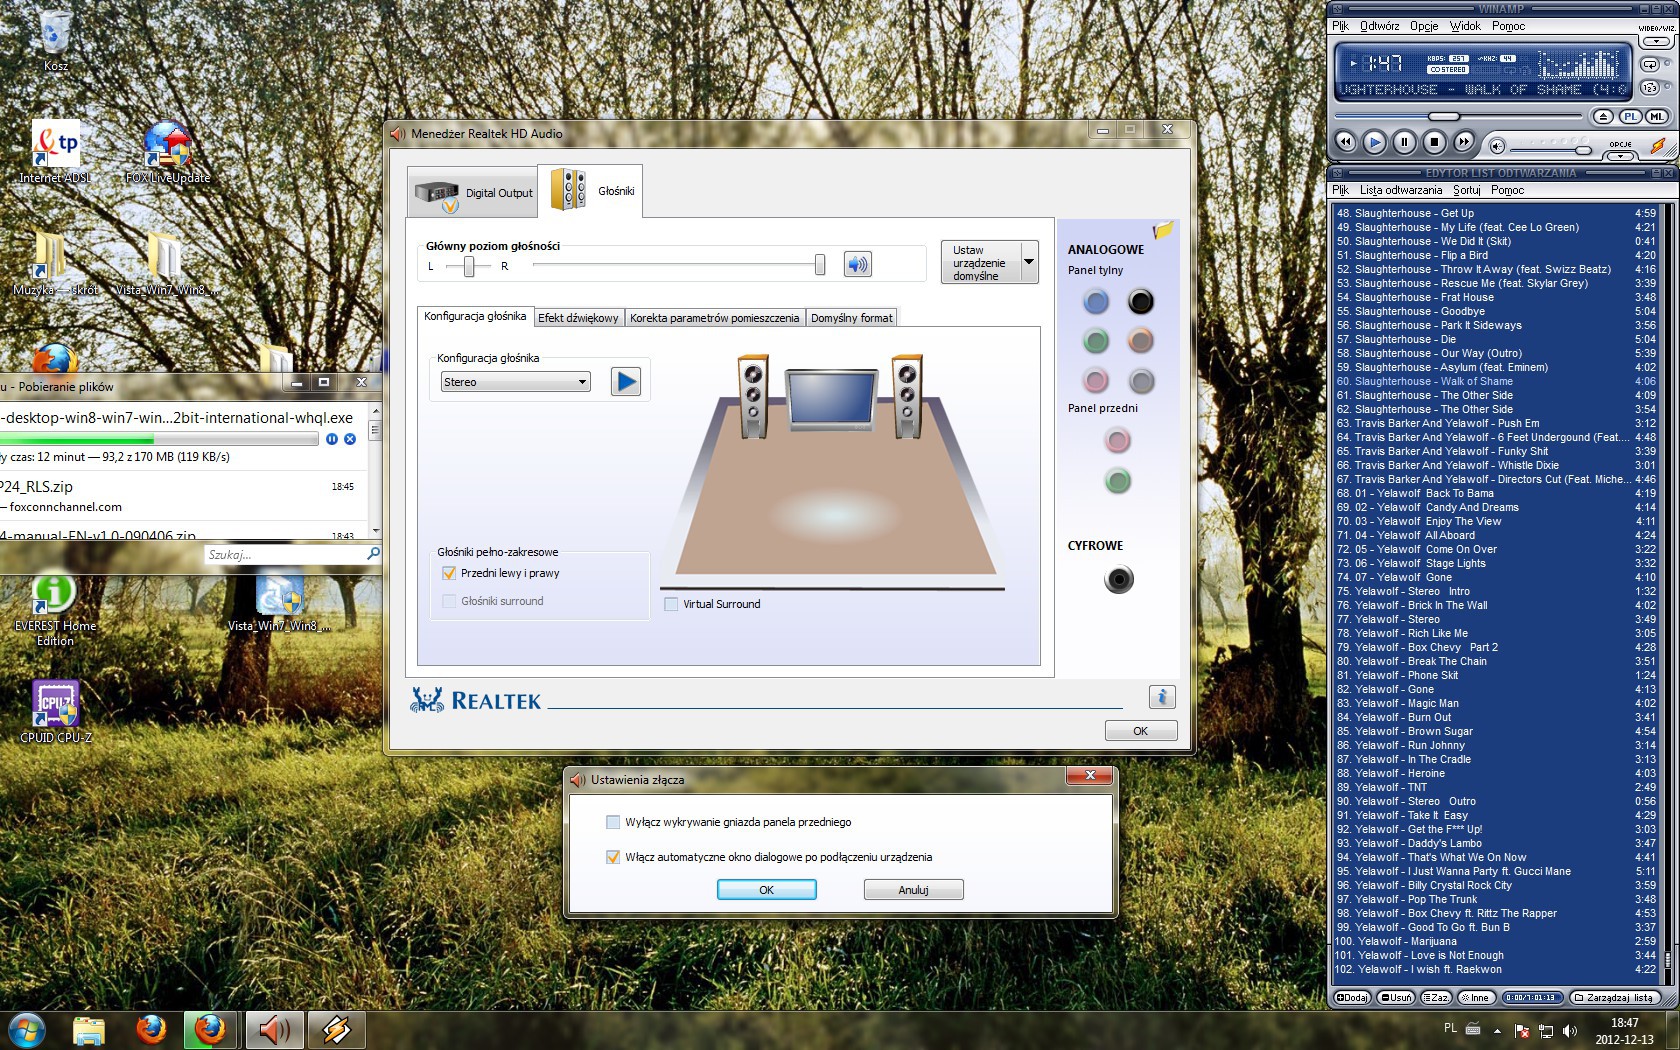
Task: Open Windows Start button
Action: [x=27, y=1029]
